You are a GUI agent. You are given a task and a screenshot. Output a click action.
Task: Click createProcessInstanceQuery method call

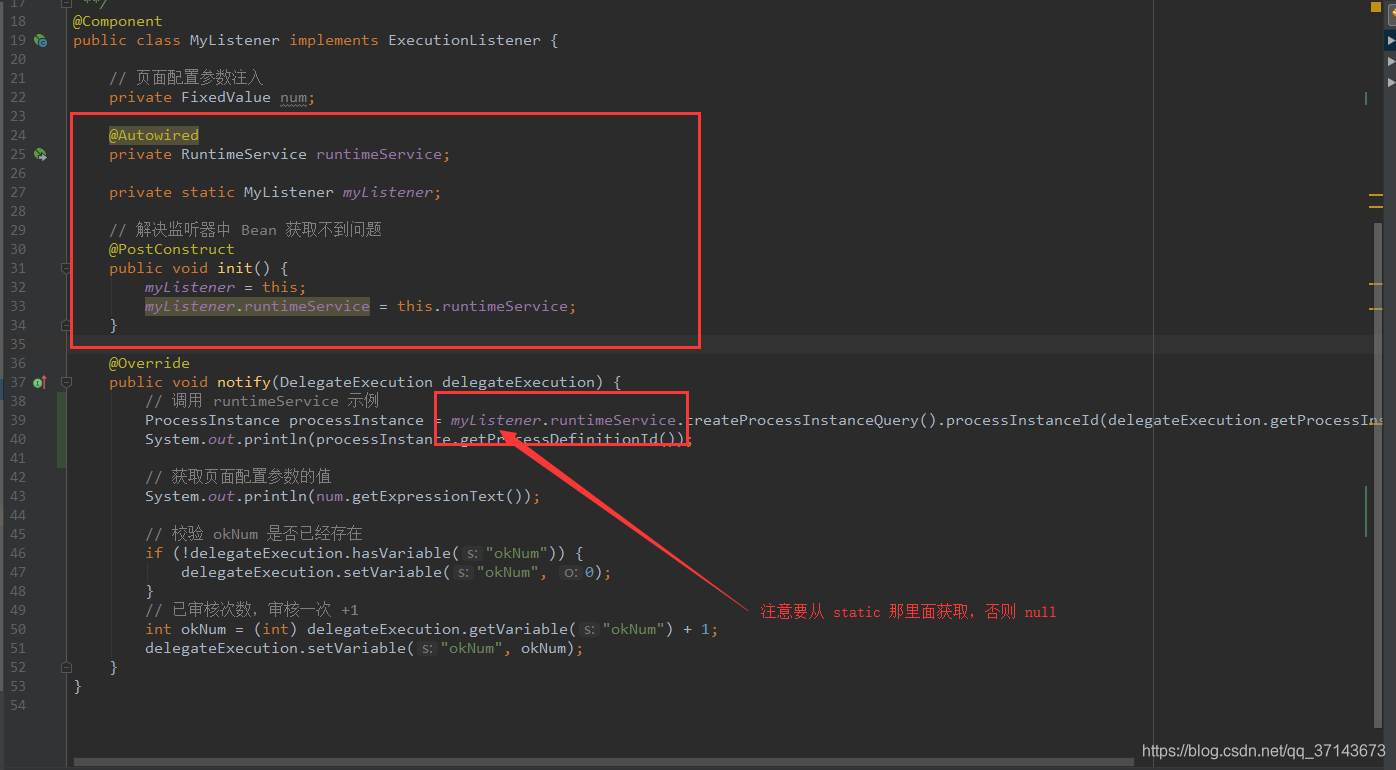(803, 420)
